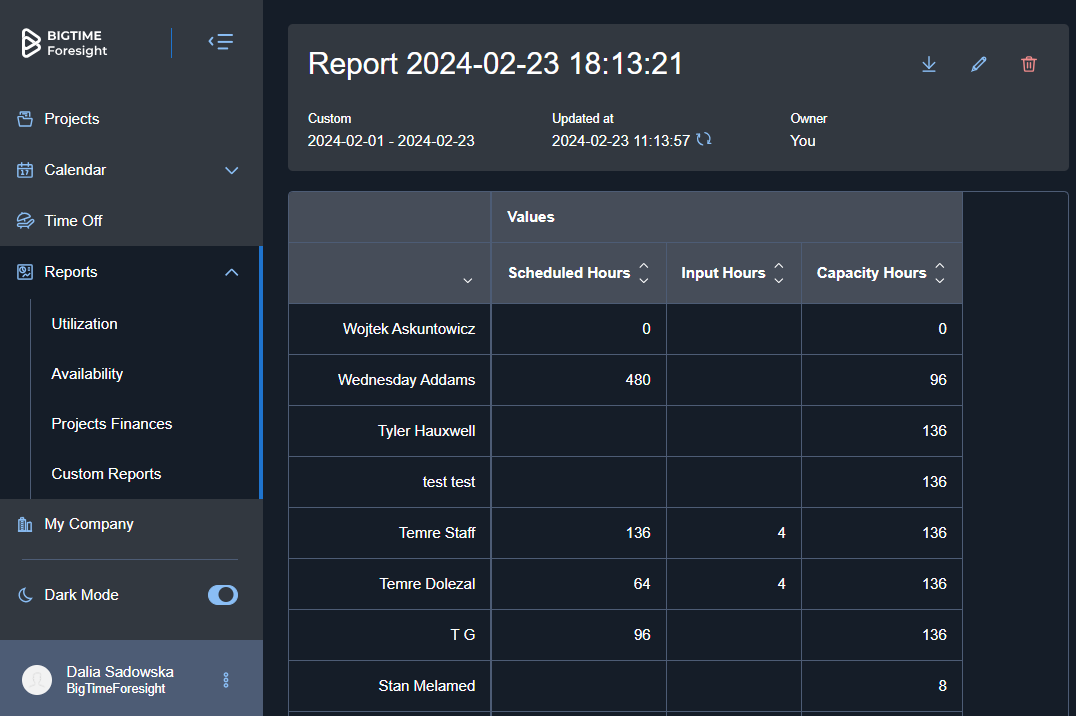Open the Utilization report

tap(84, 323)
